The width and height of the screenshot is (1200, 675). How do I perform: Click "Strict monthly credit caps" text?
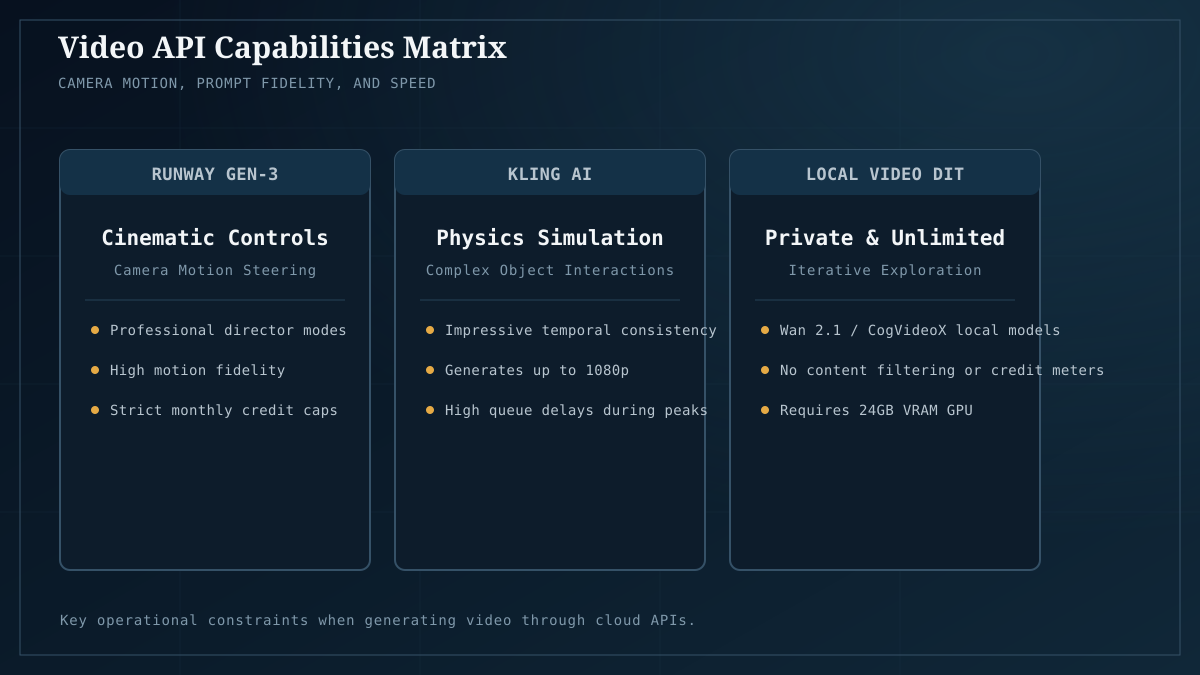224,410
